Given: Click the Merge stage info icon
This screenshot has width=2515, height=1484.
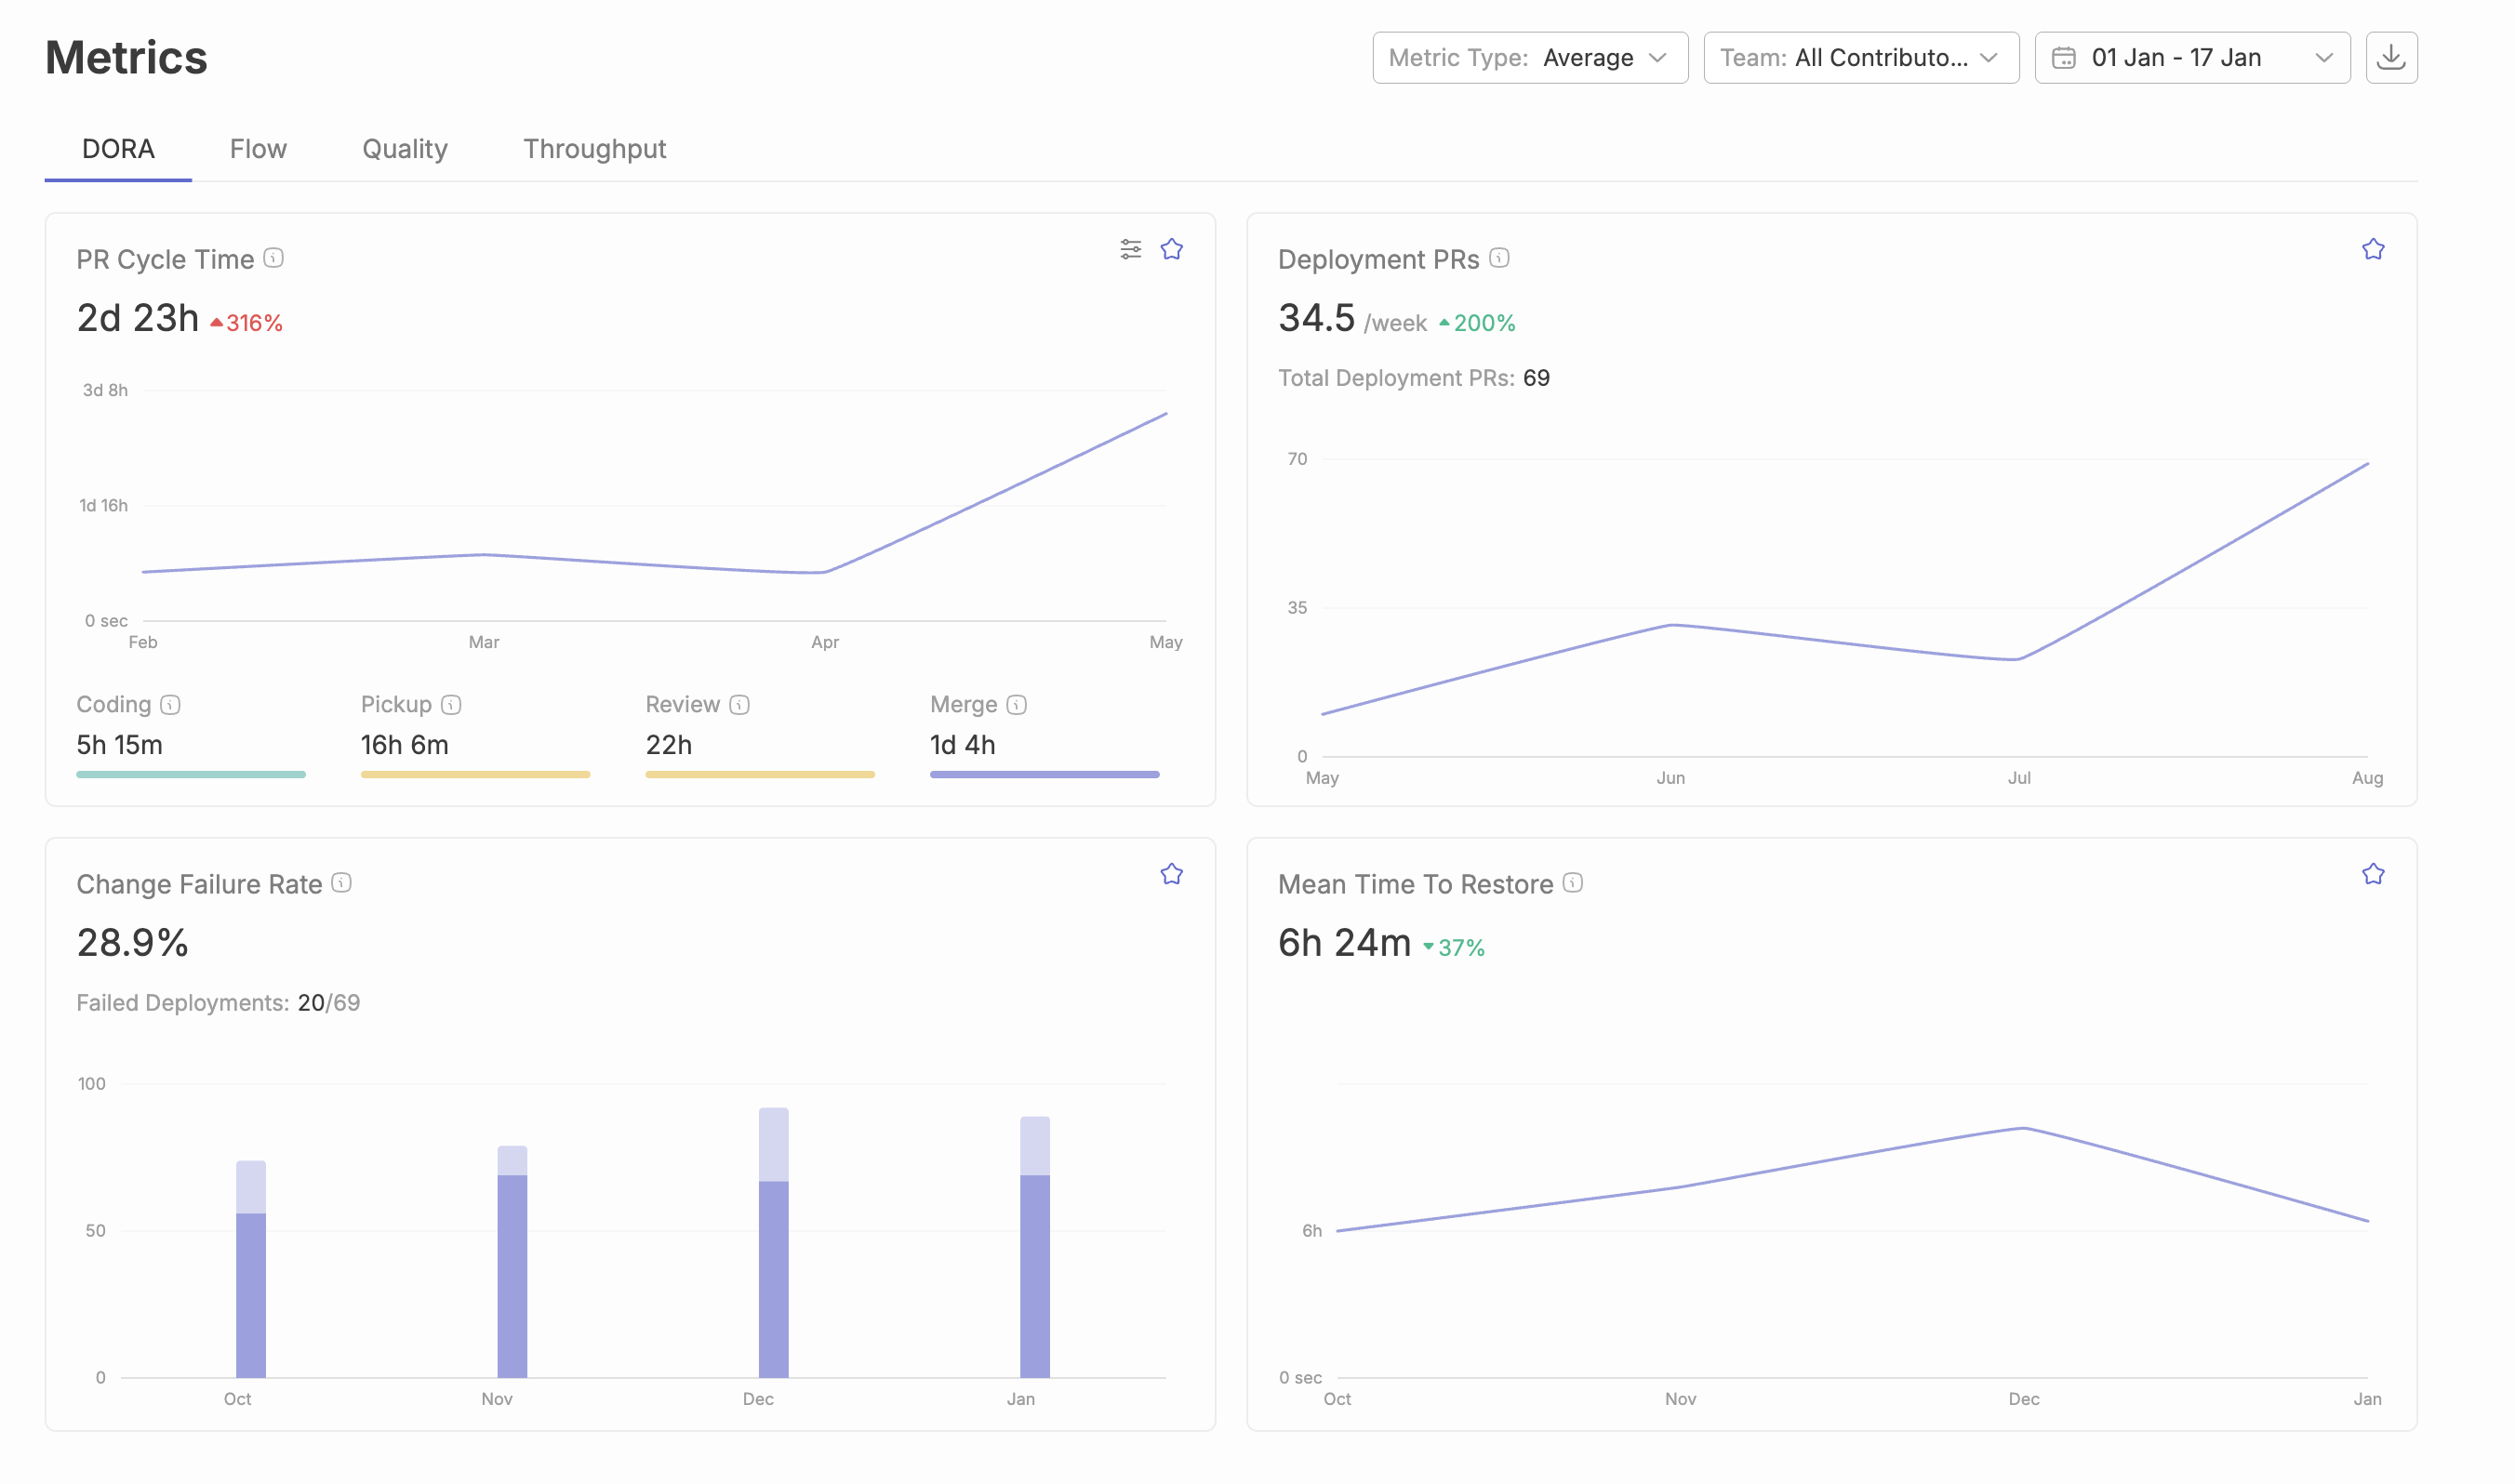Looking at the screenshot, I should click(x=1016, y=704).
